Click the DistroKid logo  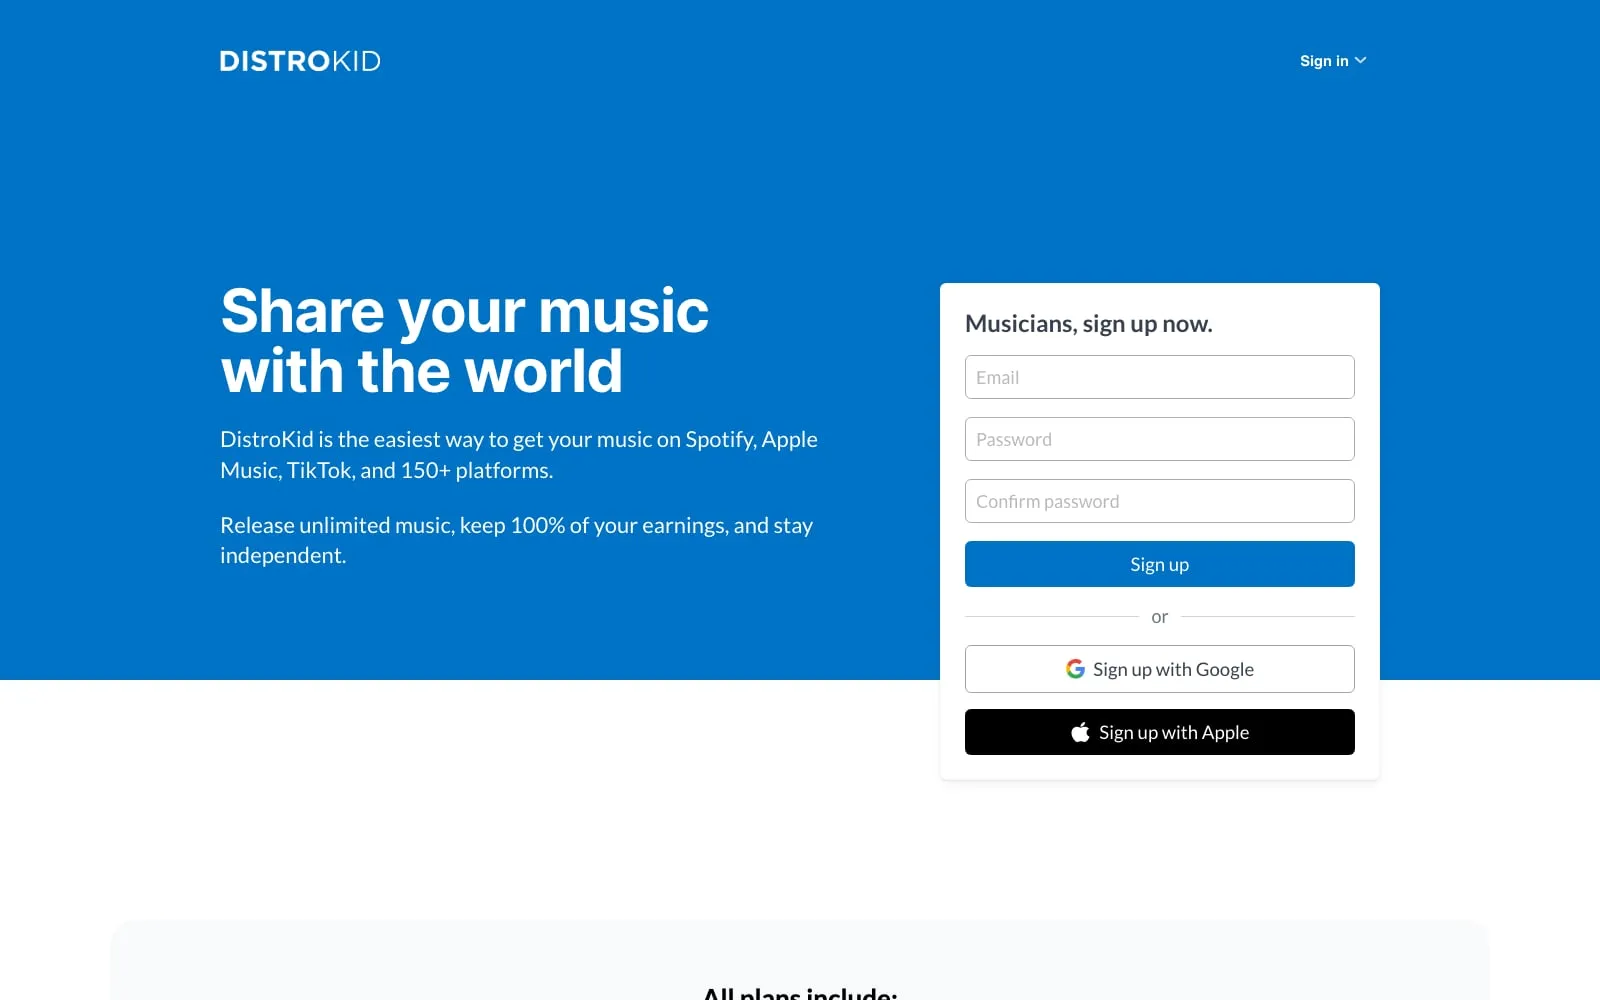(x=300, y=61)
